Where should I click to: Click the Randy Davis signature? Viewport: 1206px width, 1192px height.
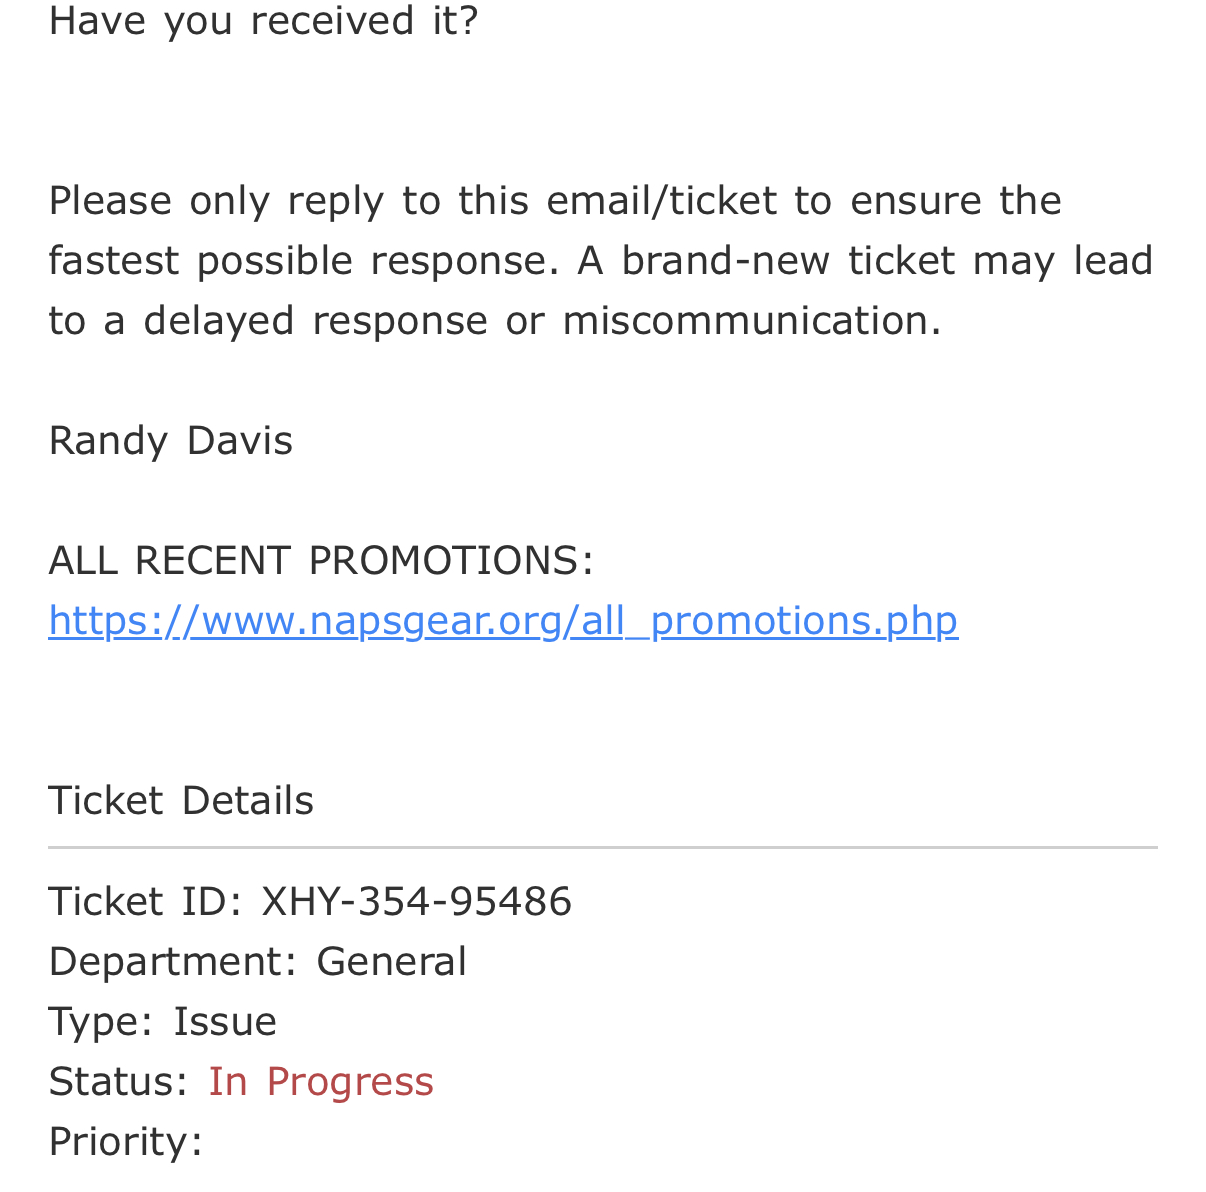coord(171,441)
